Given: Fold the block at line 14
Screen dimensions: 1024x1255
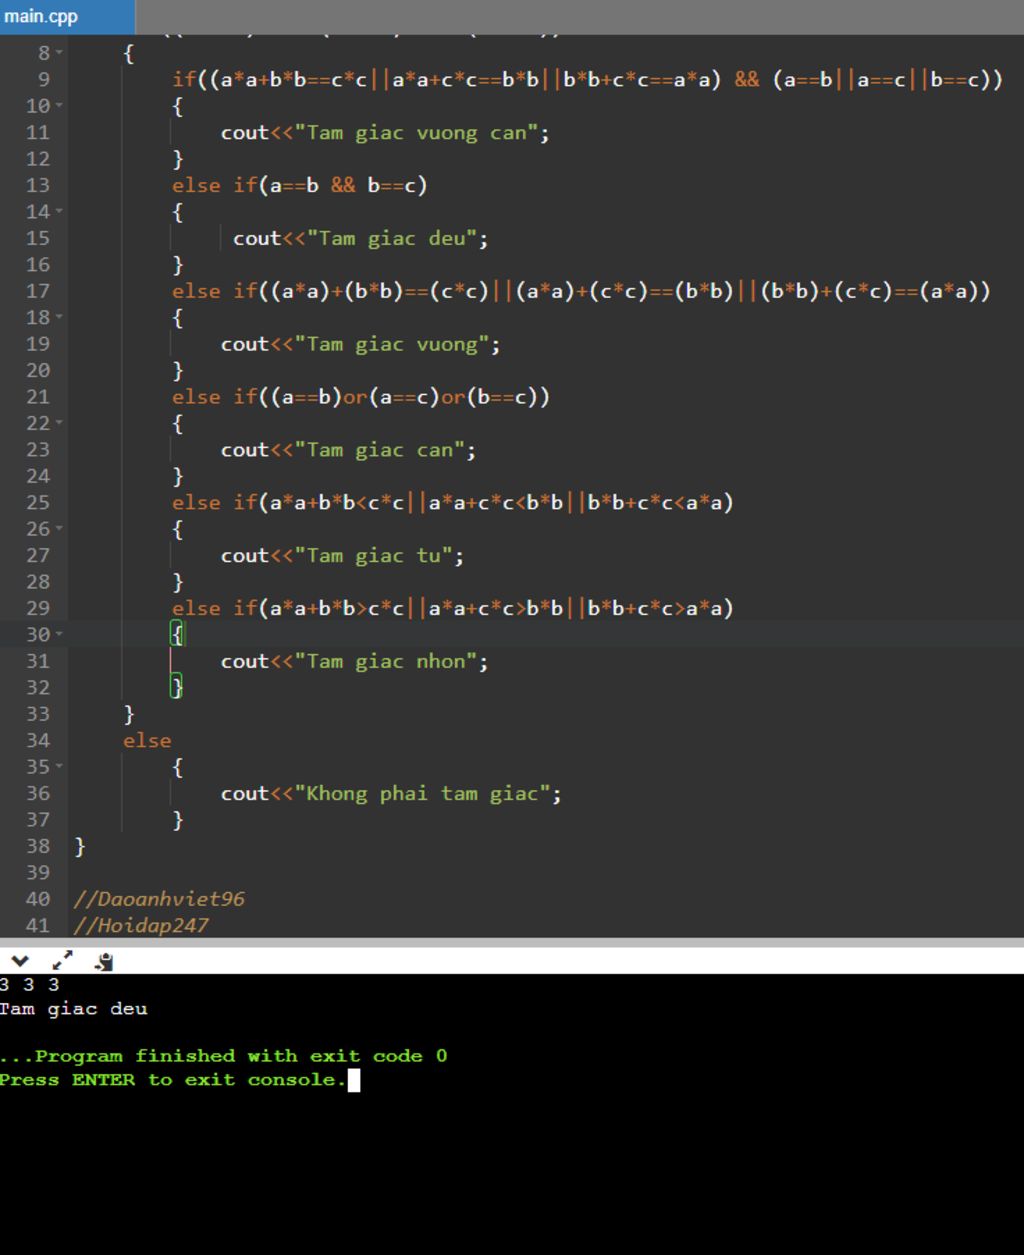Looking at the screenshot, I should coord(60,212).
